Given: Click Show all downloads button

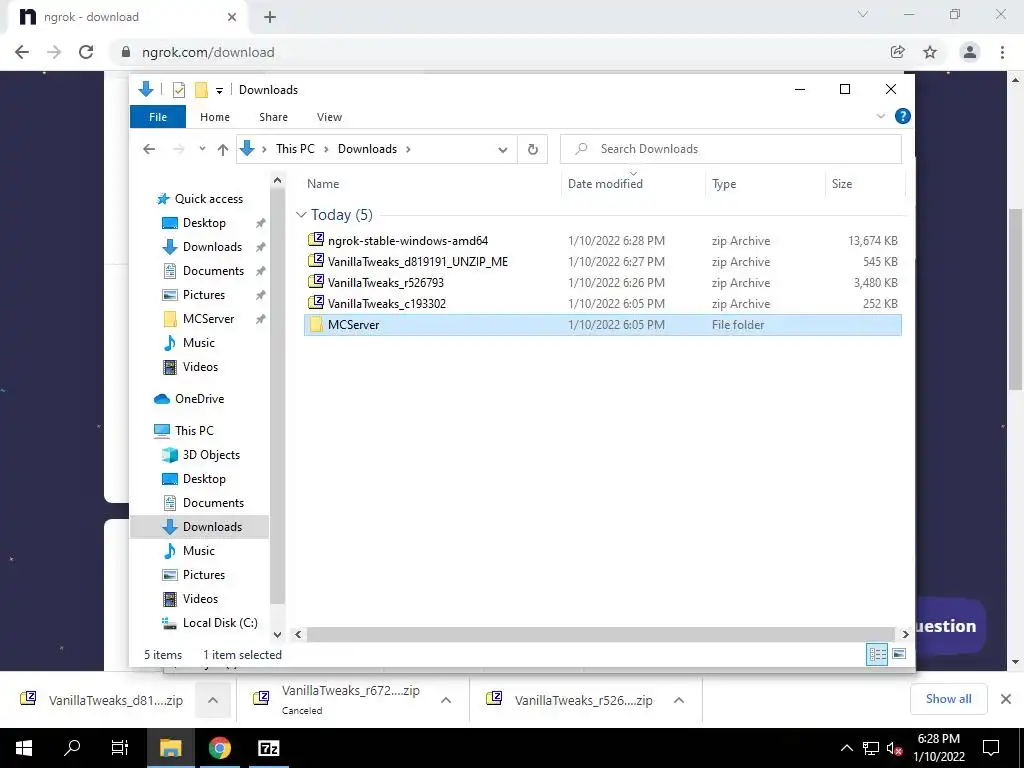Looking at the screenshot, I should 948,699.
